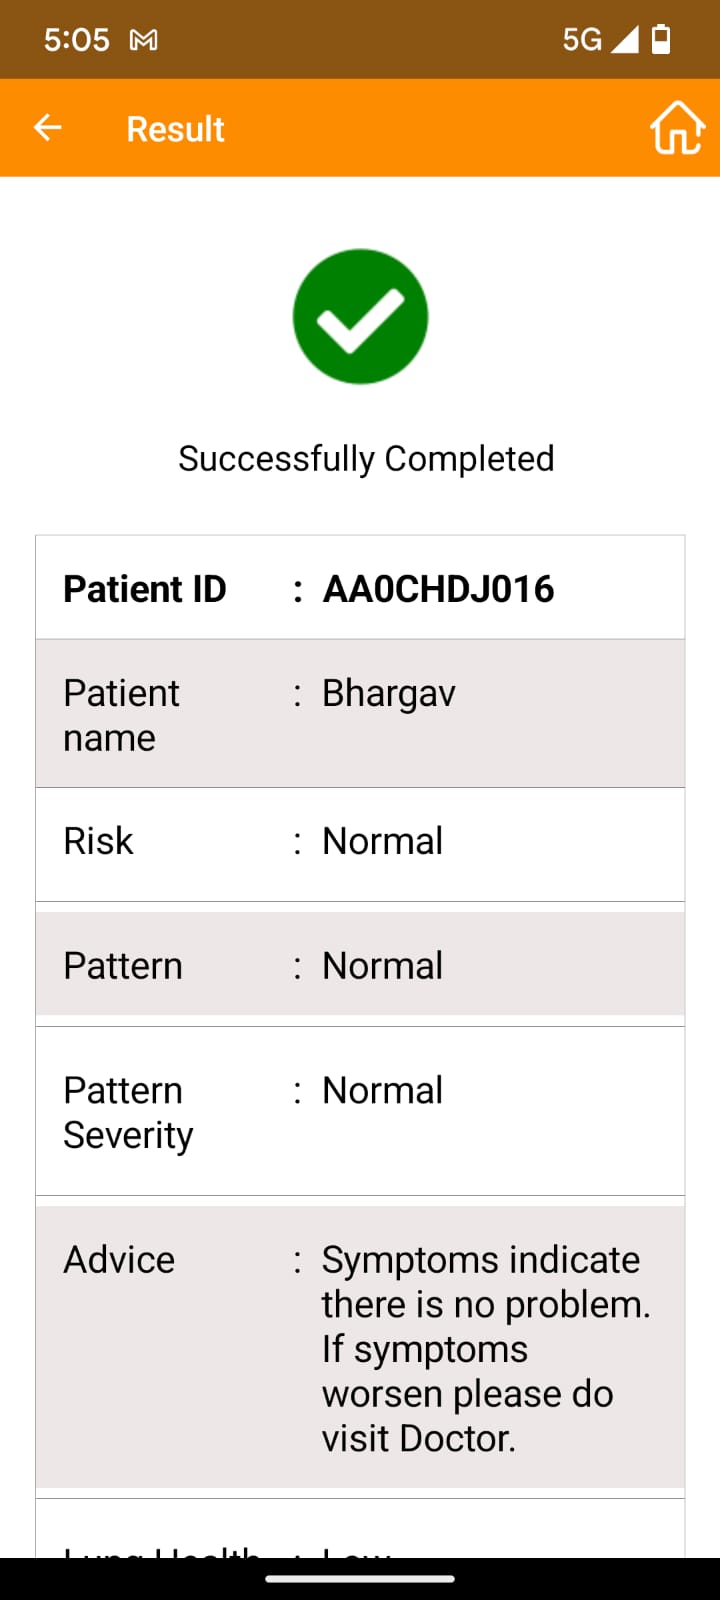
Task: Tap the clock showing 5:05
Action: click(x=77, y=40)
